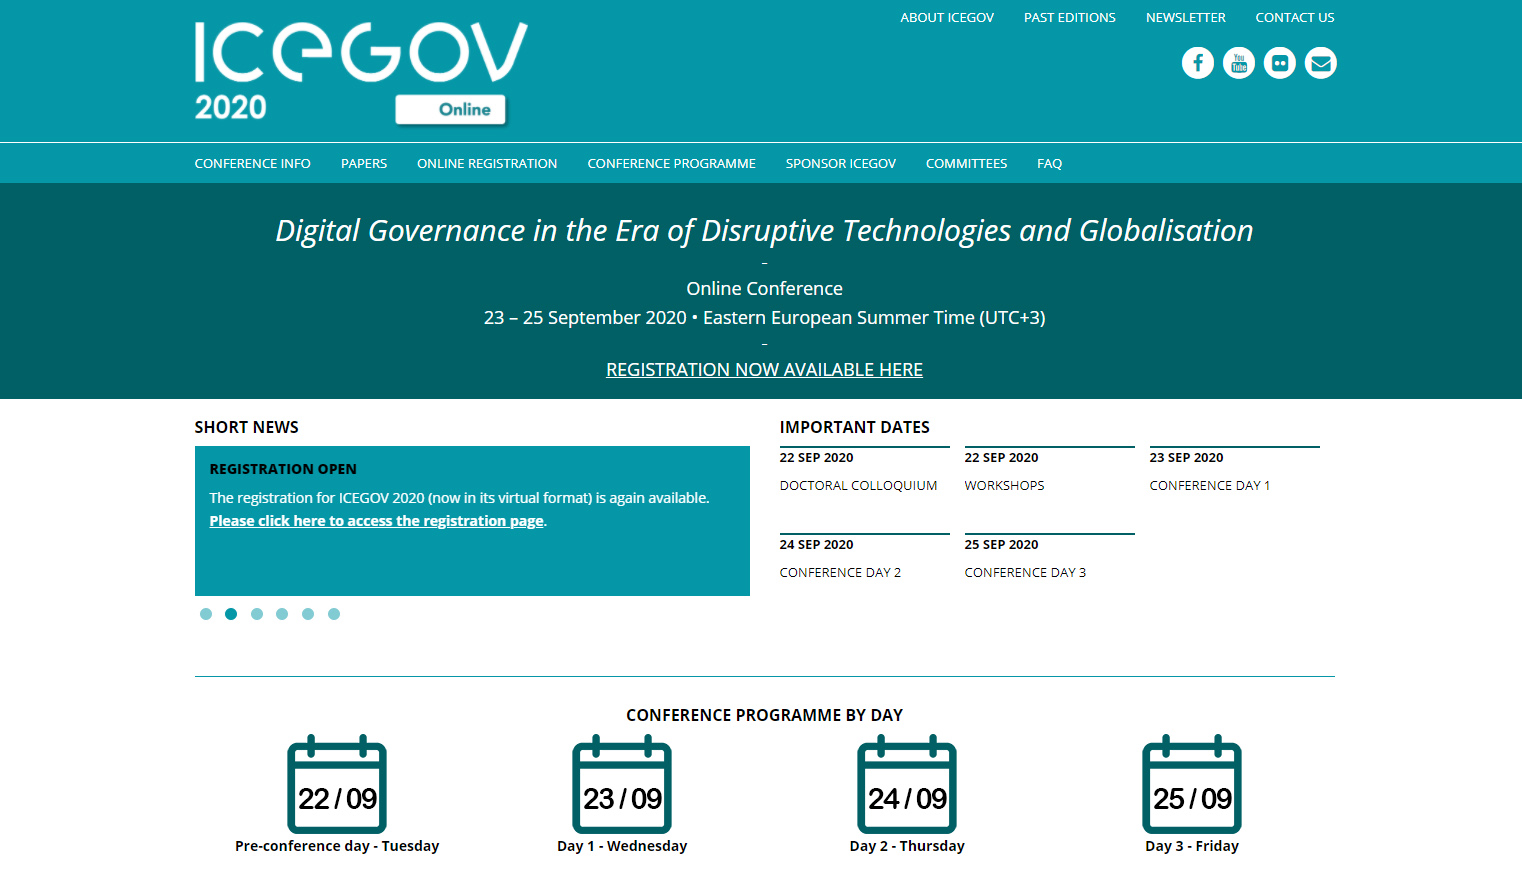Open the Conference Programme menu
This screenshot has height=882, width=1522.
[671, 163]
